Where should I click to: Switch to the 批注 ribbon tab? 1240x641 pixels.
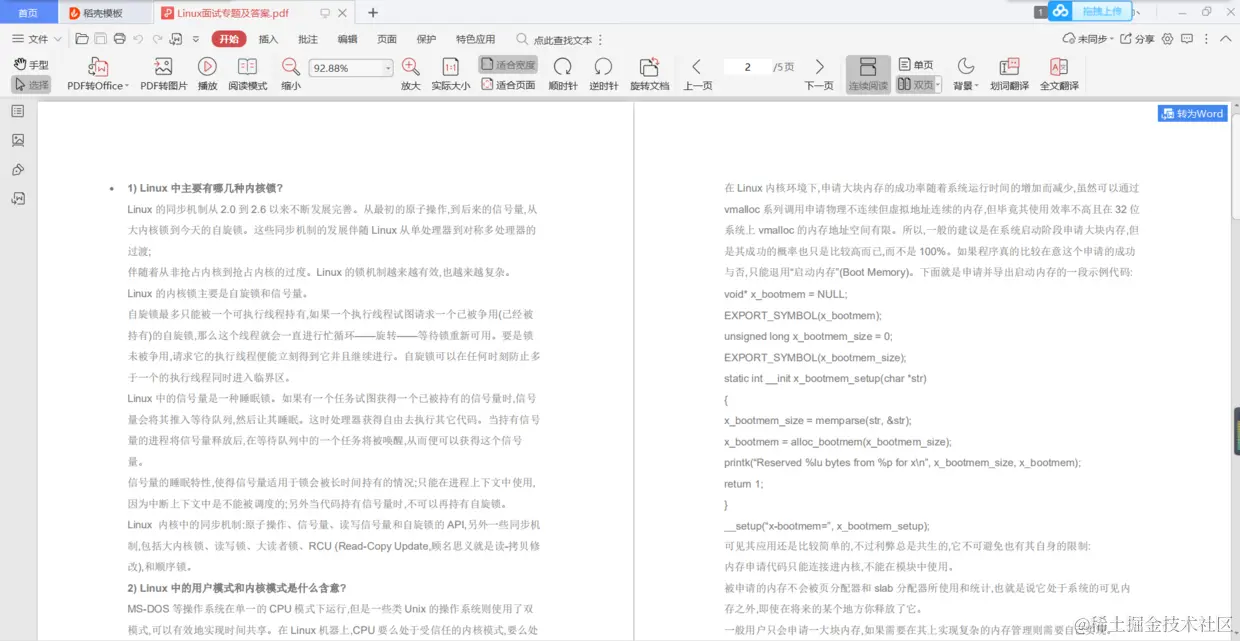pyautogui.click(x=308, y=39)
